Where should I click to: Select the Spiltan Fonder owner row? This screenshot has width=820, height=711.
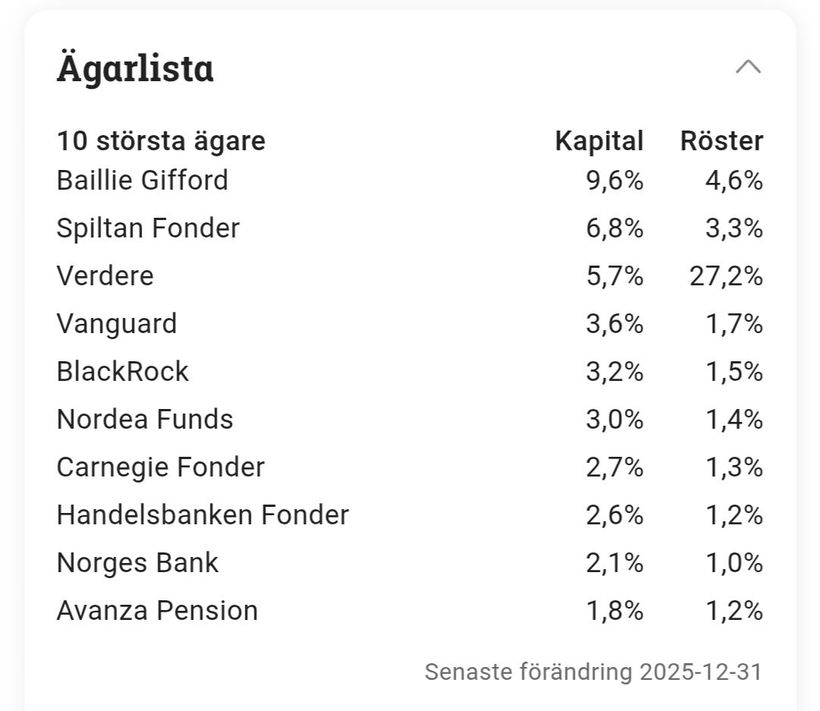[x=148, y=228]
